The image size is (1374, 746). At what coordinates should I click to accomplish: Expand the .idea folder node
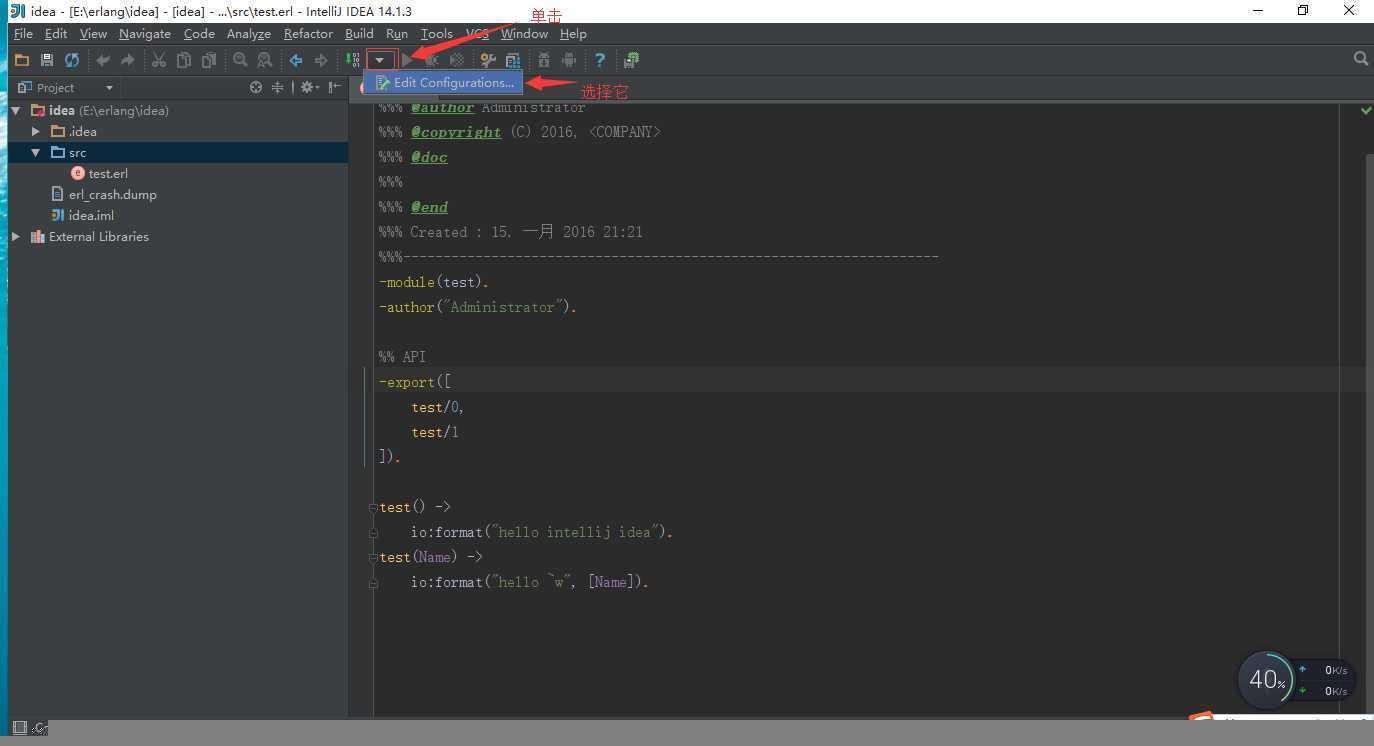(36, 131)
